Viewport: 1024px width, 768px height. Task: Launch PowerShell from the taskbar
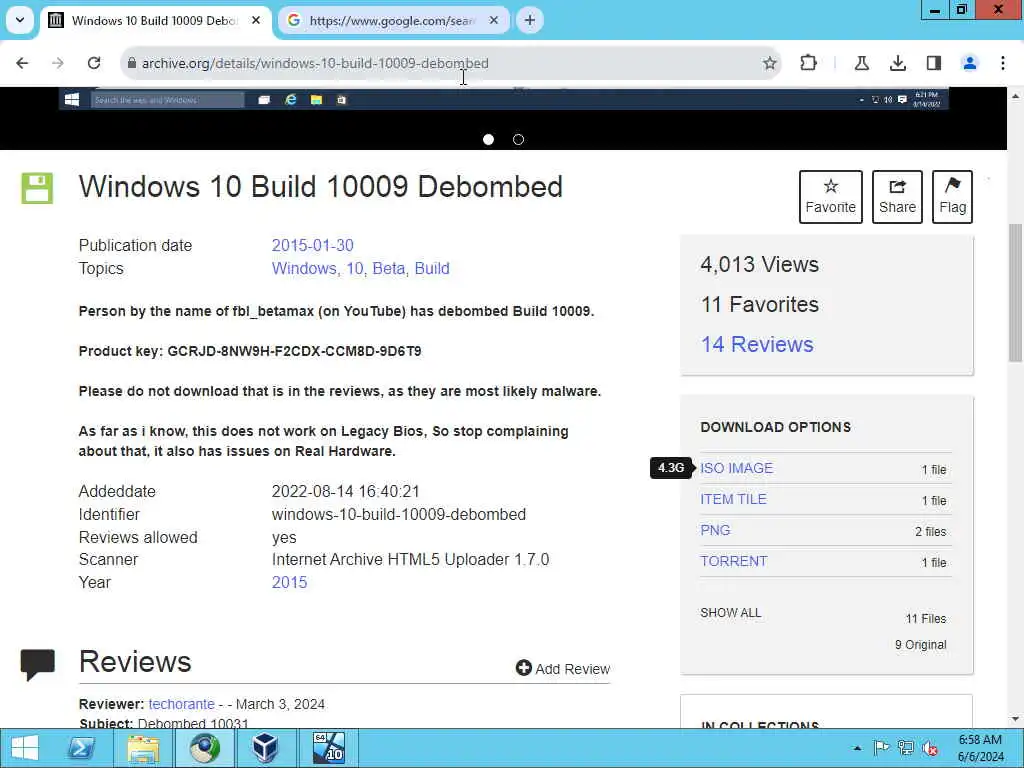tap(82, 748)
